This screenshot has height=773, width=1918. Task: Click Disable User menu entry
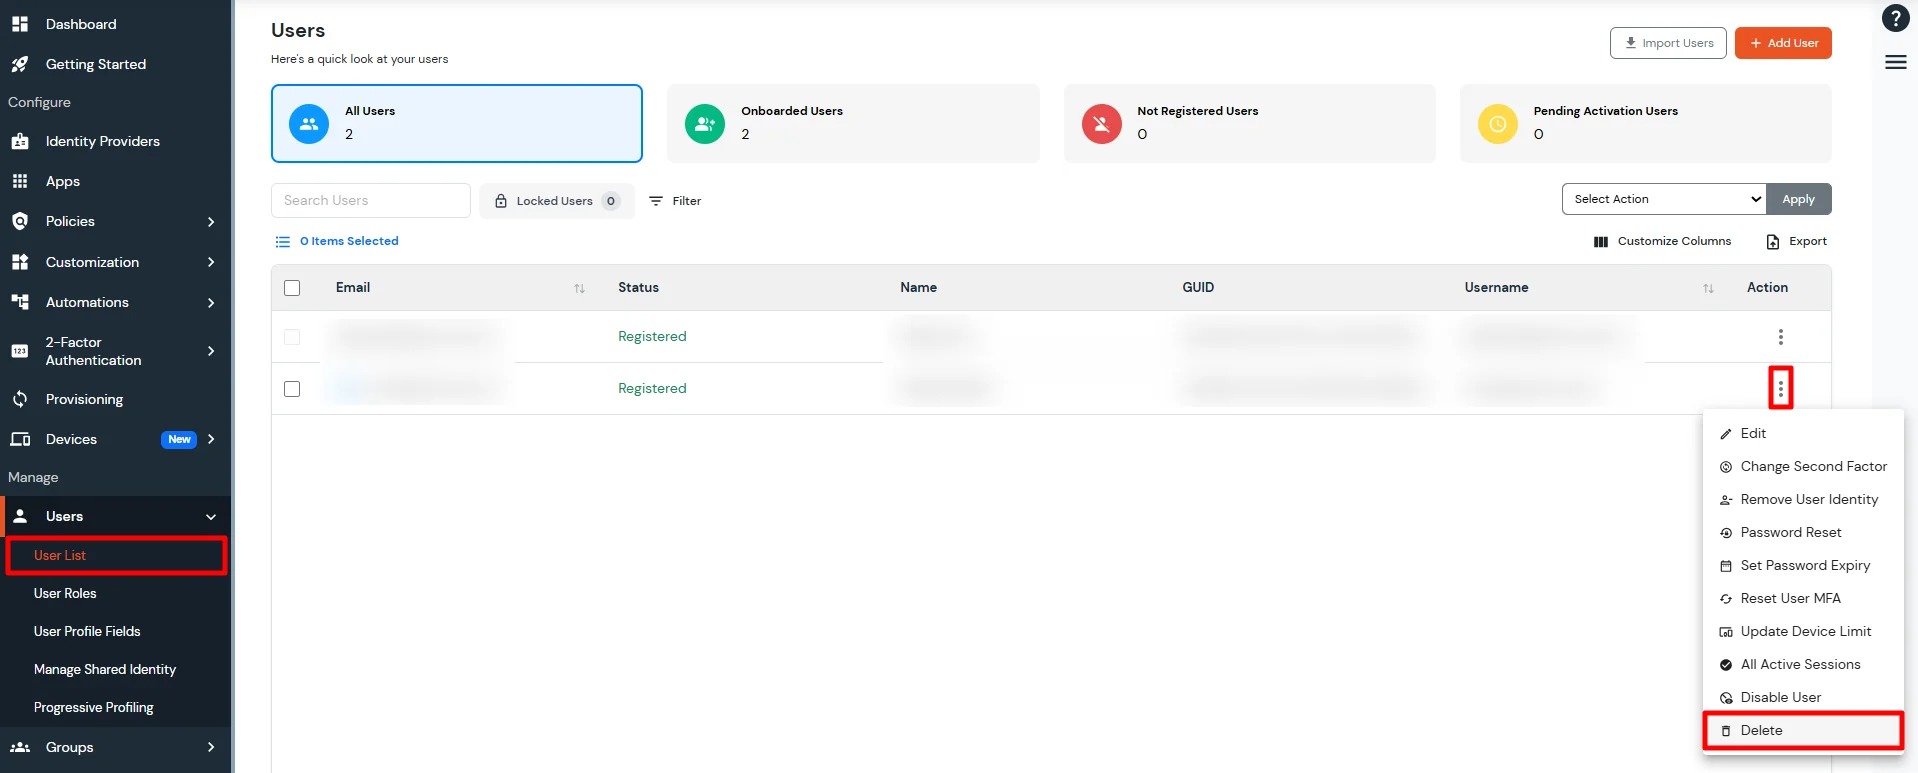(1803, 697)
